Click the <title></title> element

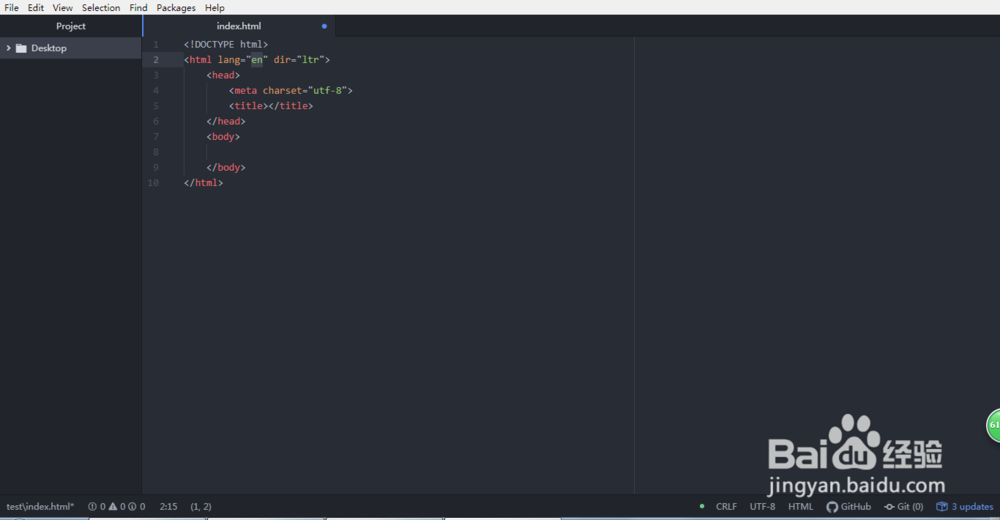(271, 106)
